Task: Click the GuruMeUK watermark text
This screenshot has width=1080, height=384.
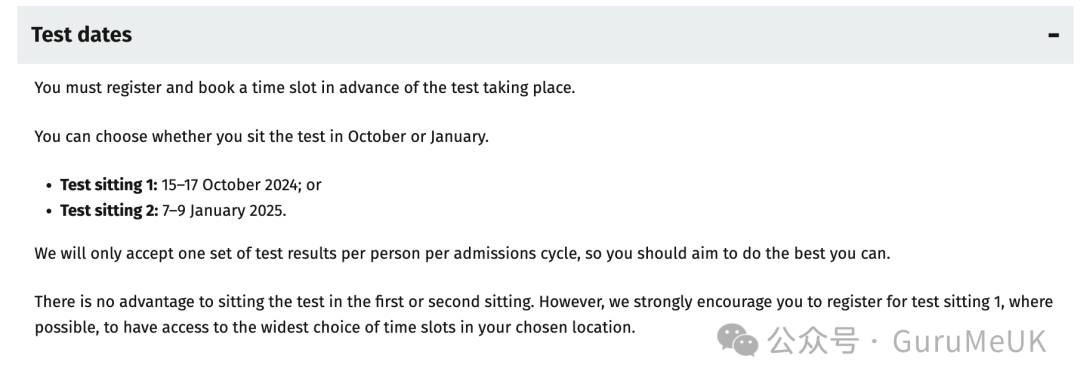Action: (x=970, y=341)
